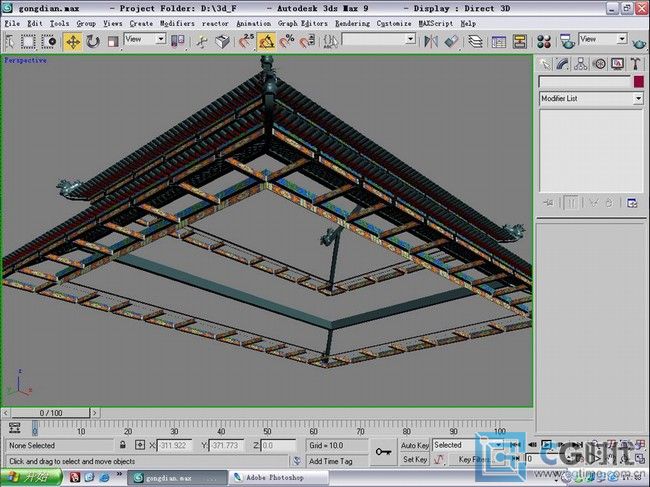This screenshot has width=650, height=487.
Task: Click the Perspective viewport label
Action: (x=25, y=61)
